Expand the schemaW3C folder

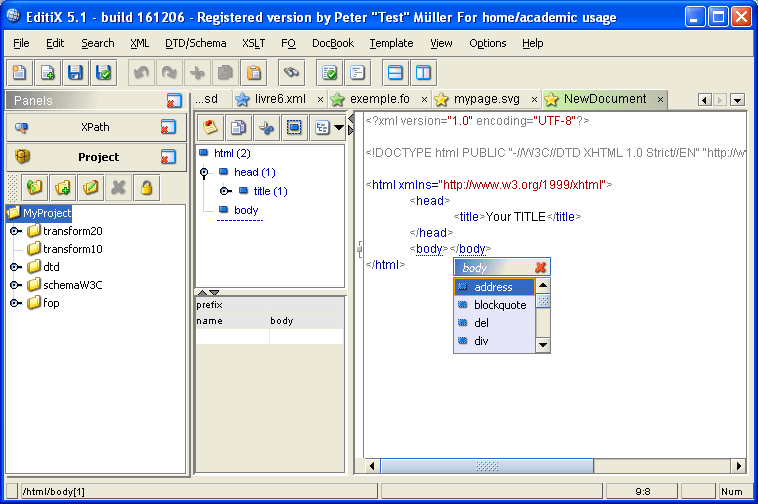tap(15, 285)
